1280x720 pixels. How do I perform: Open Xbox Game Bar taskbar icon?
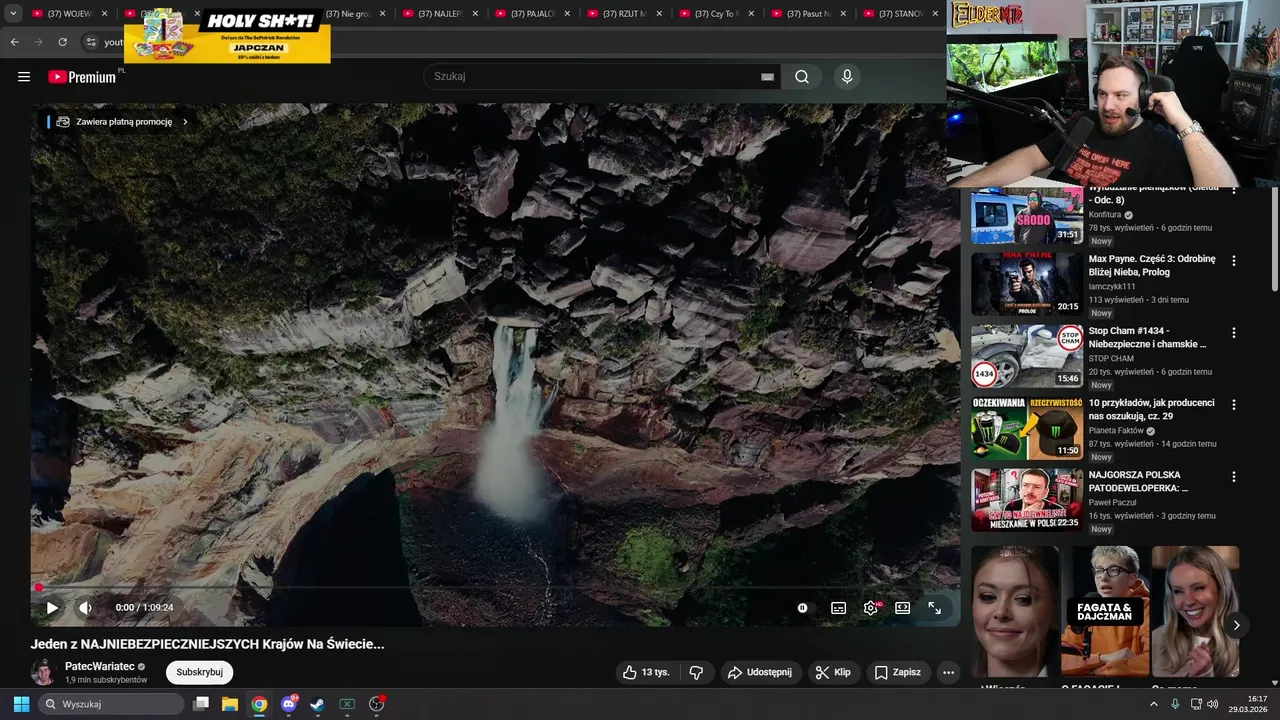coord(347,704)
